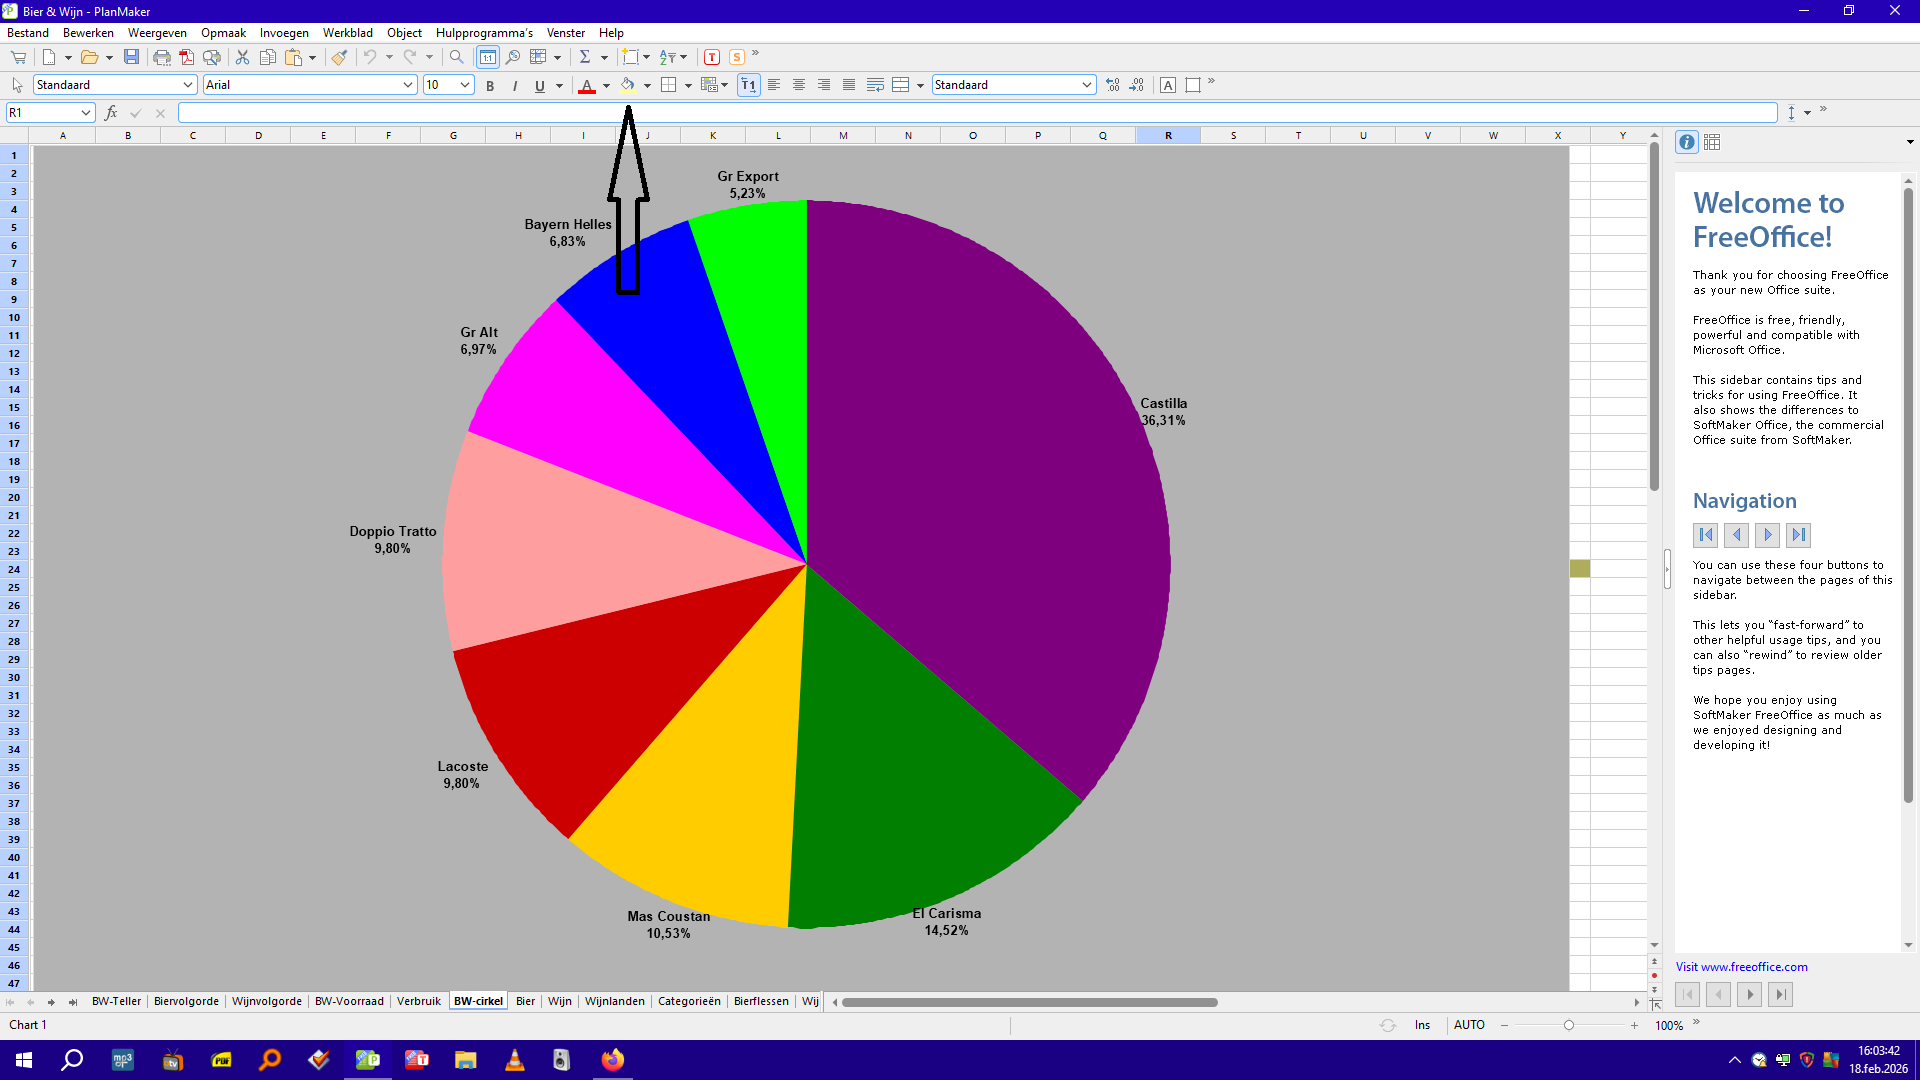Screen dimensions: 1920x1080
Task: Open the Arial font name dropdown
Action: (408, 85)
